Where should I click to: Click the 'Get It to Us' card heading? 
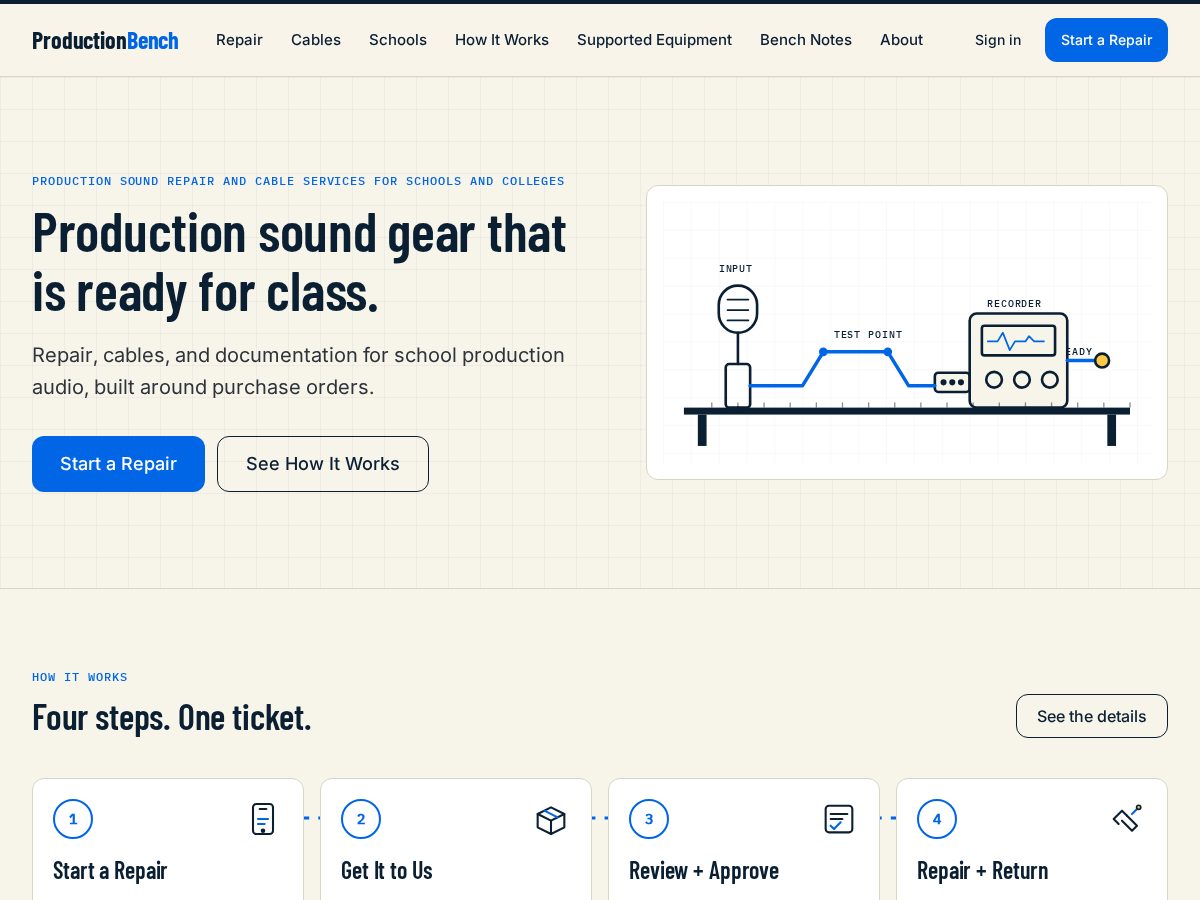(387, 870)
